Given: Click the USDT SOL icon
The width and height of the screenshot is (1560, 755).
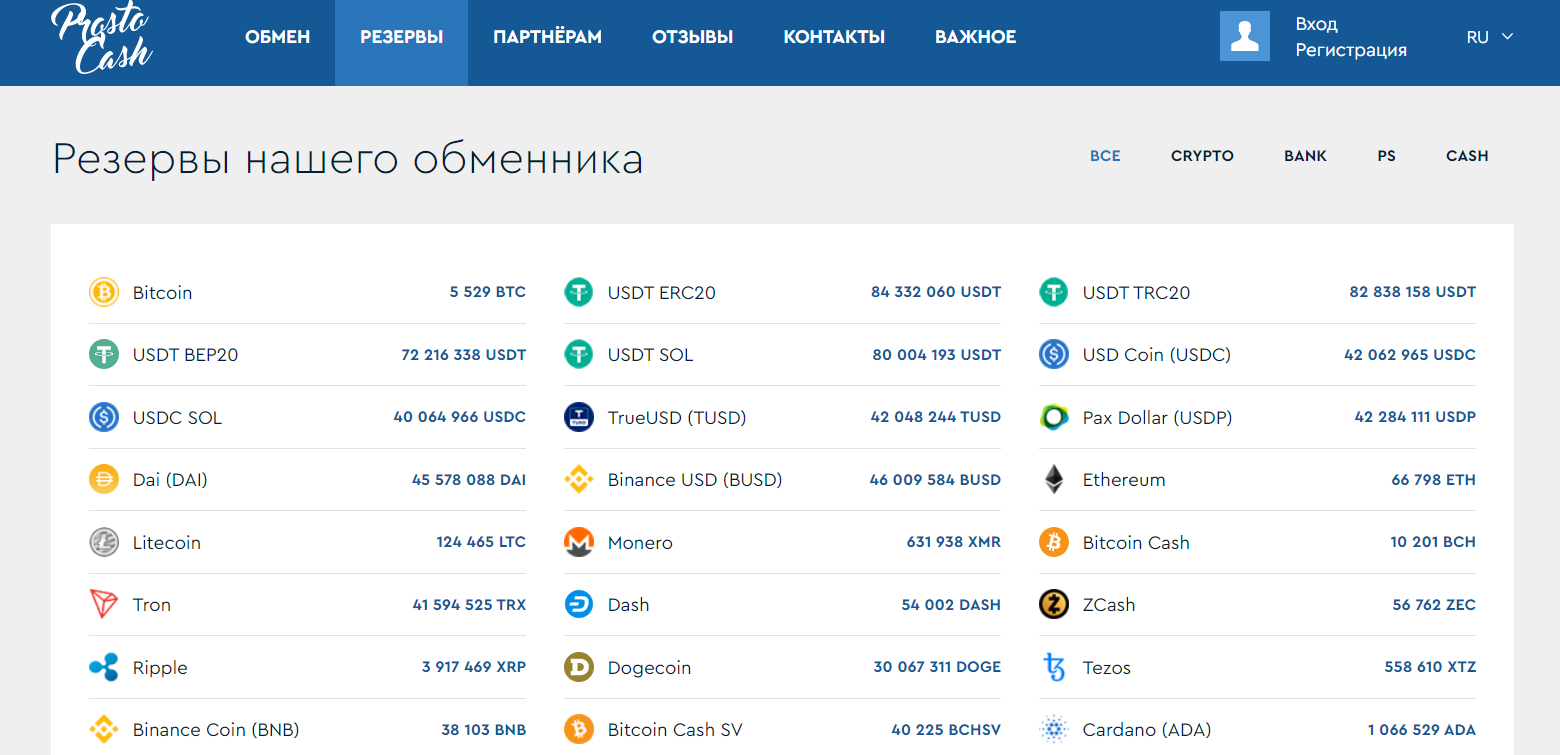Looking at the screenshot, I should pyautogui.click(x=579, y=354).
